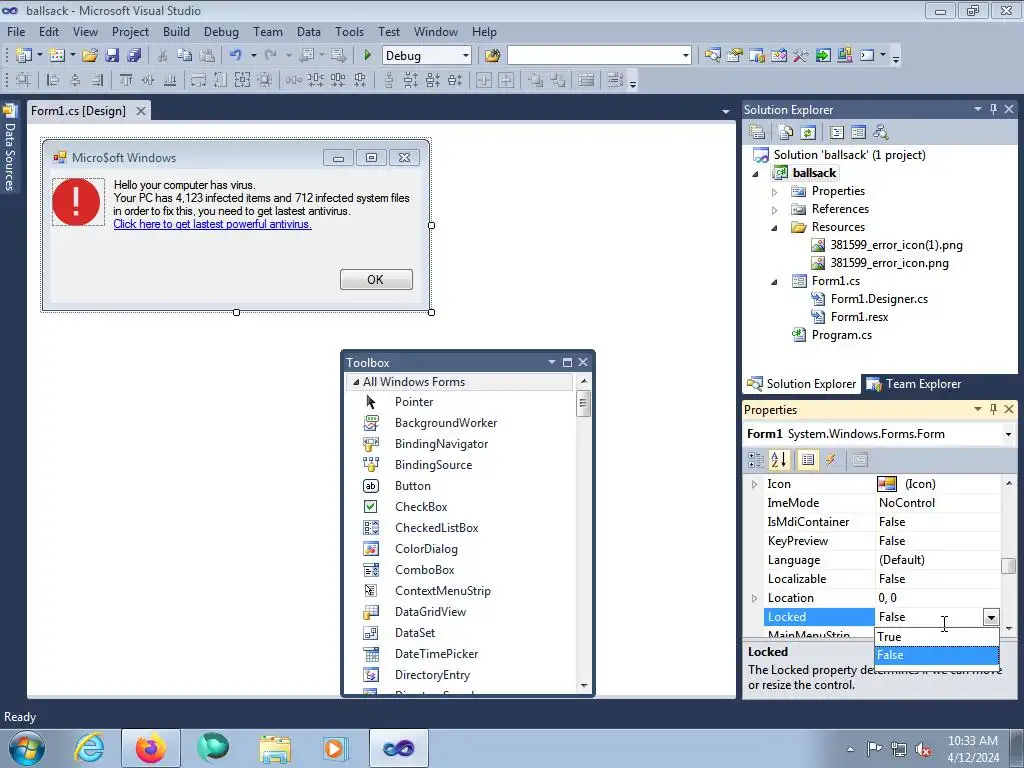Image resolution: width=1024 pixels, height=768 pixels.
Task: Open the Form1 object selector dropdown
Action: pos(1008,434)
